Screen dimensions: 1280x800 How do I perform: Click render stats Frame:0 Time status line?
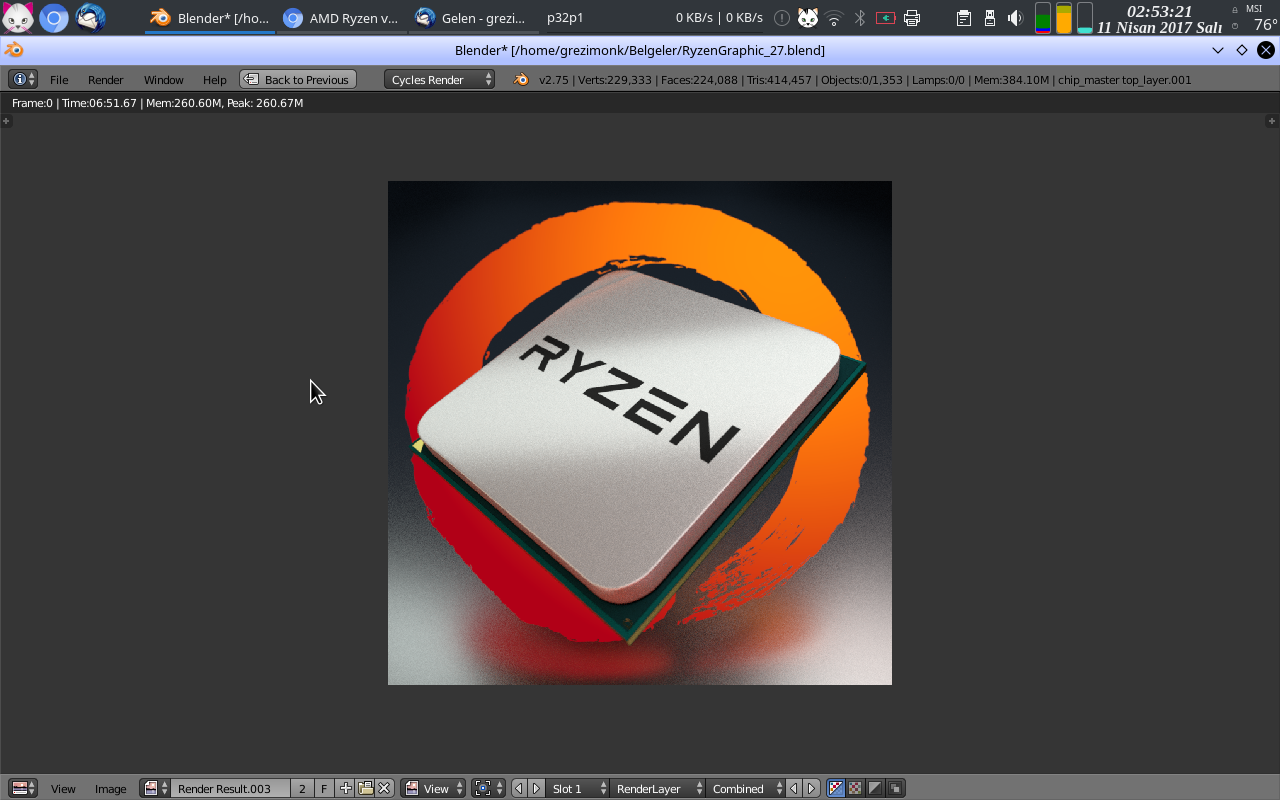[157, 103]
